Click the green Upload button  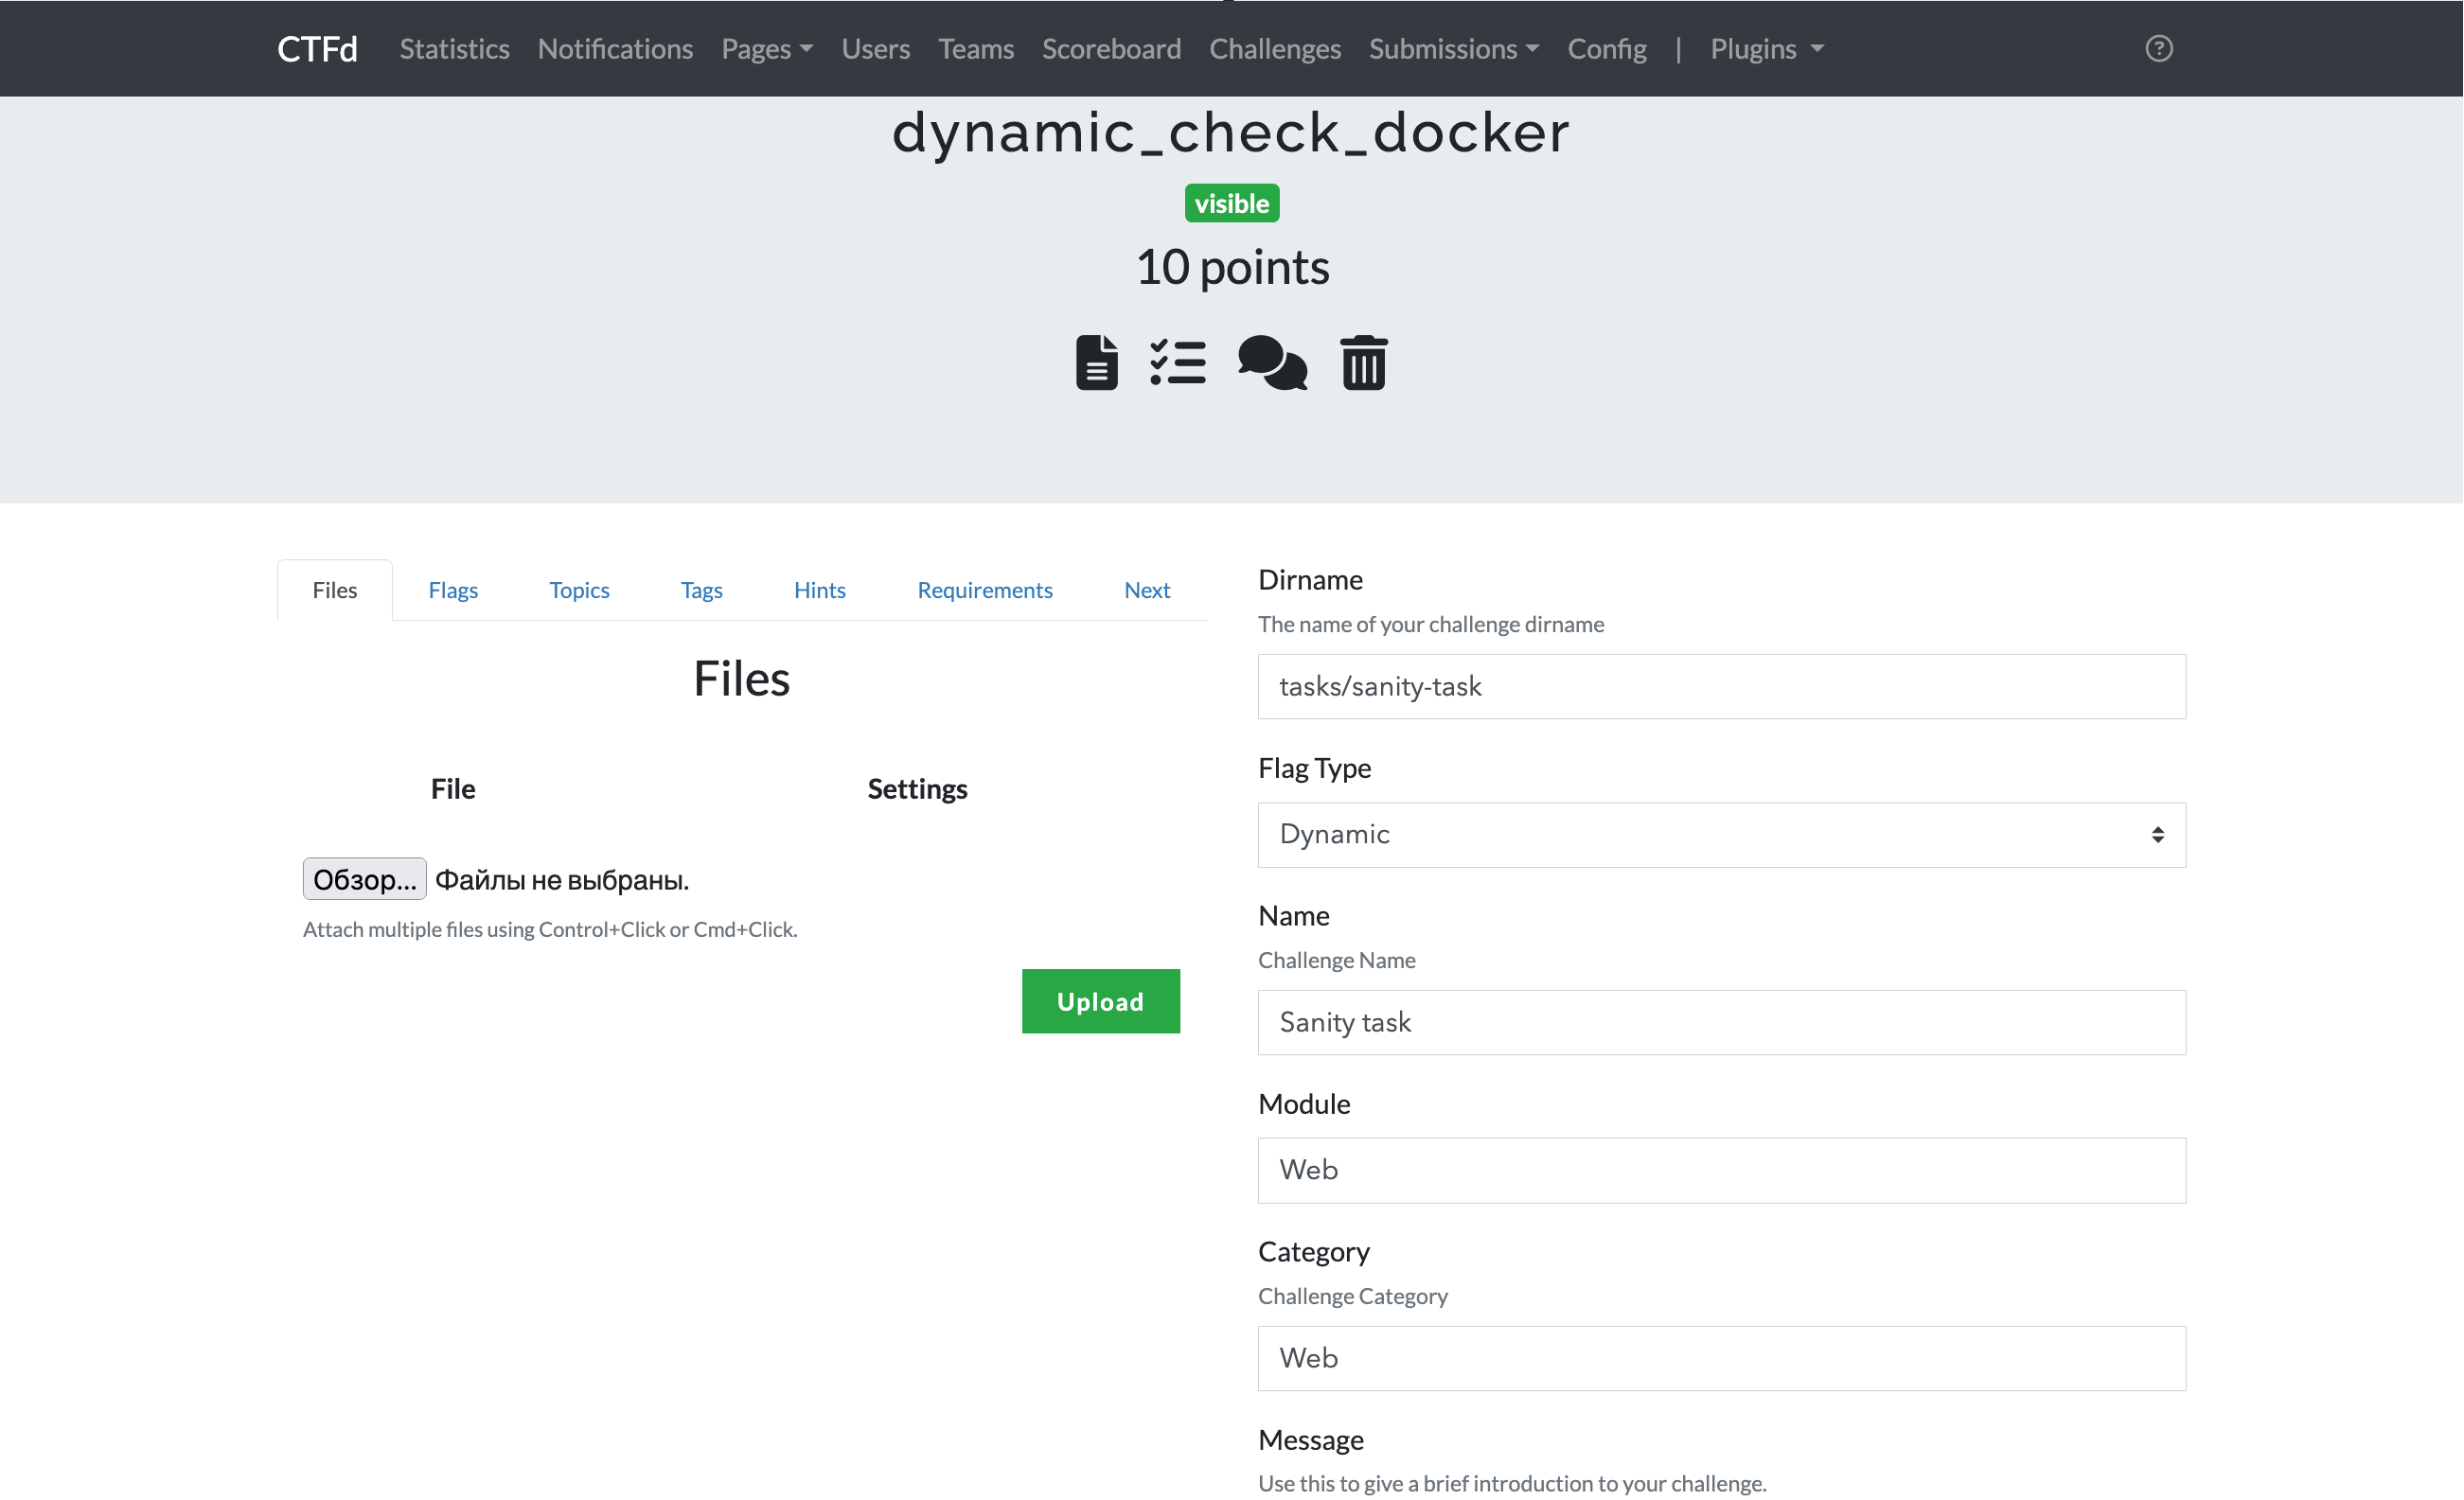(1100, 1001)
